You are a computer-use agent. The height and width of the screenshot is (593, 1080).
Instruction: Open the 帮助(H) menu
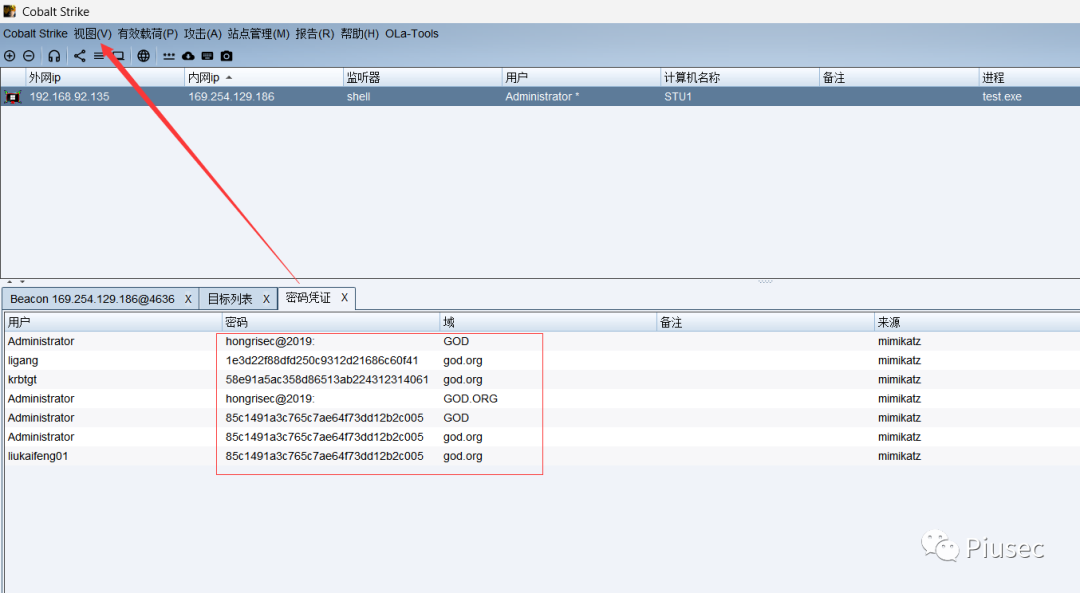[360, 34]
